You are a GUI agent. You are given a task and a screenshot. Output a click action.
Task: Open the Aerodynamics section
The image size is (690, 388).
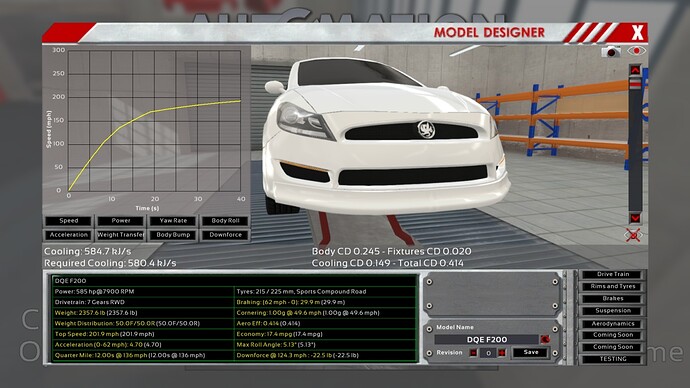click(x=613, y=323)
